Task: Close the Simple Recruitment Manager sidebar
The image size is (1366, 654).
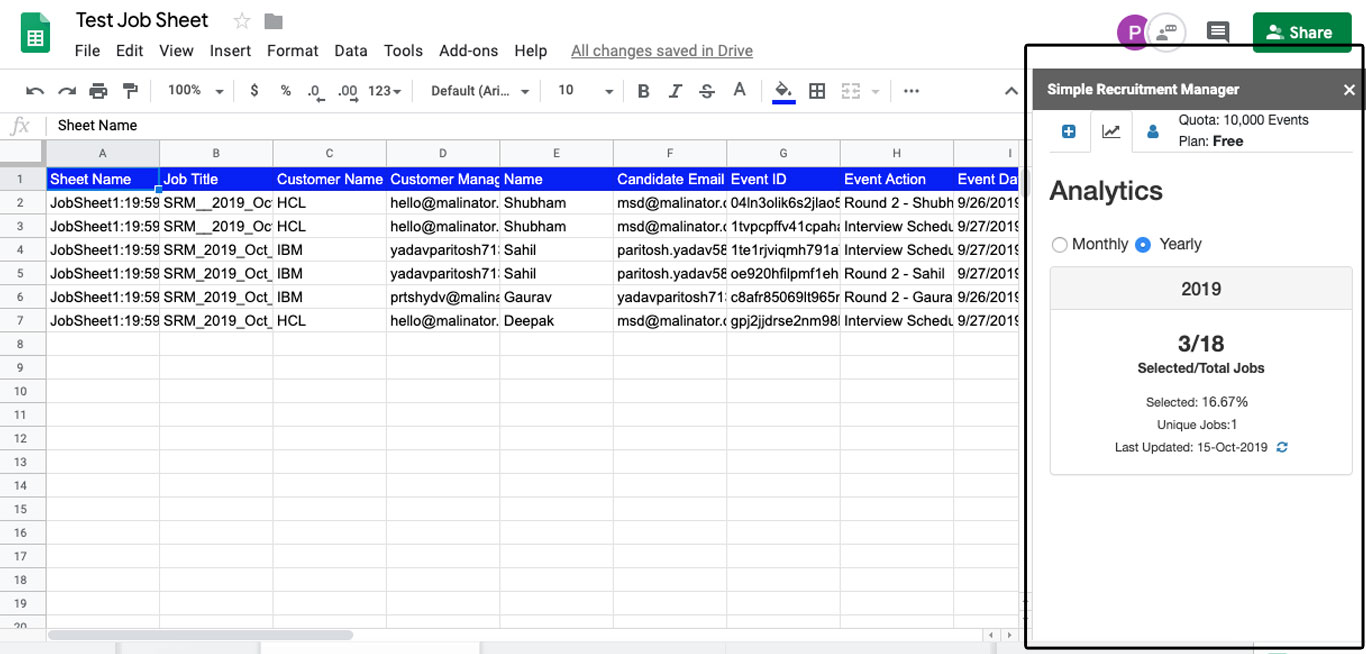Action: coord(1349,90)
